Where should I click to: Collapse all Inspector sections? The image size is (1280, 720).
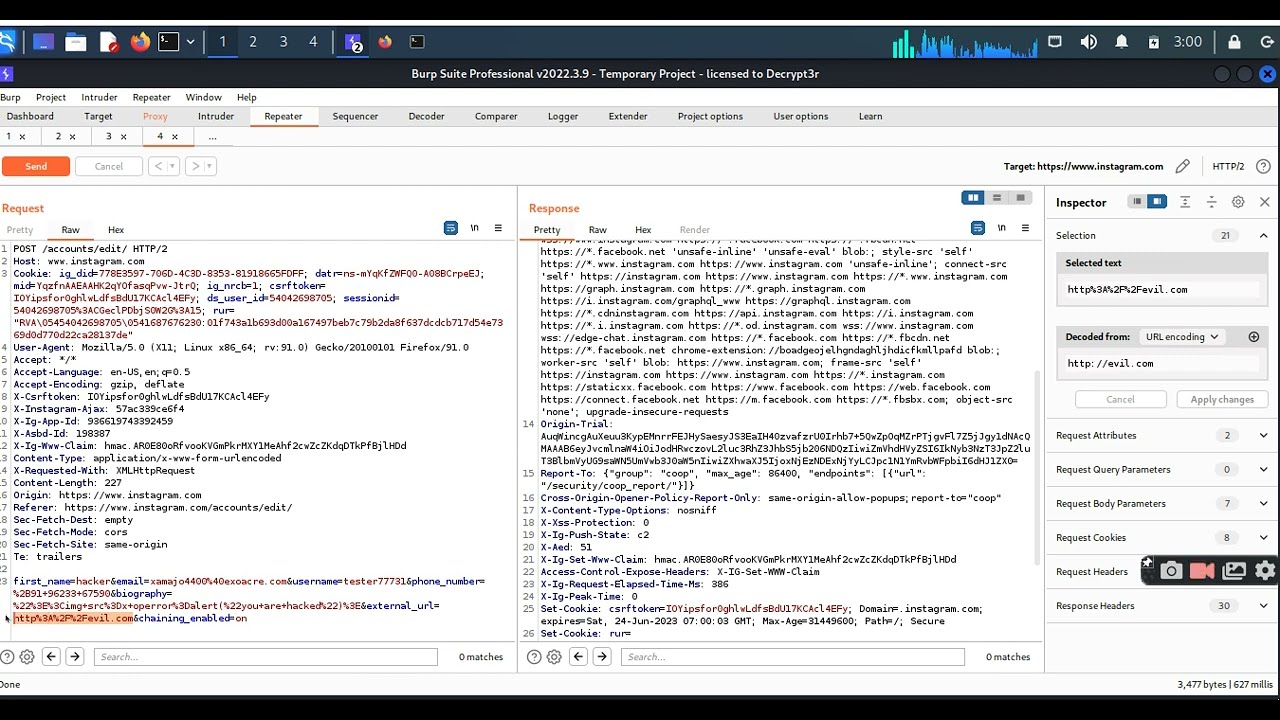(x=1211, y=202)
